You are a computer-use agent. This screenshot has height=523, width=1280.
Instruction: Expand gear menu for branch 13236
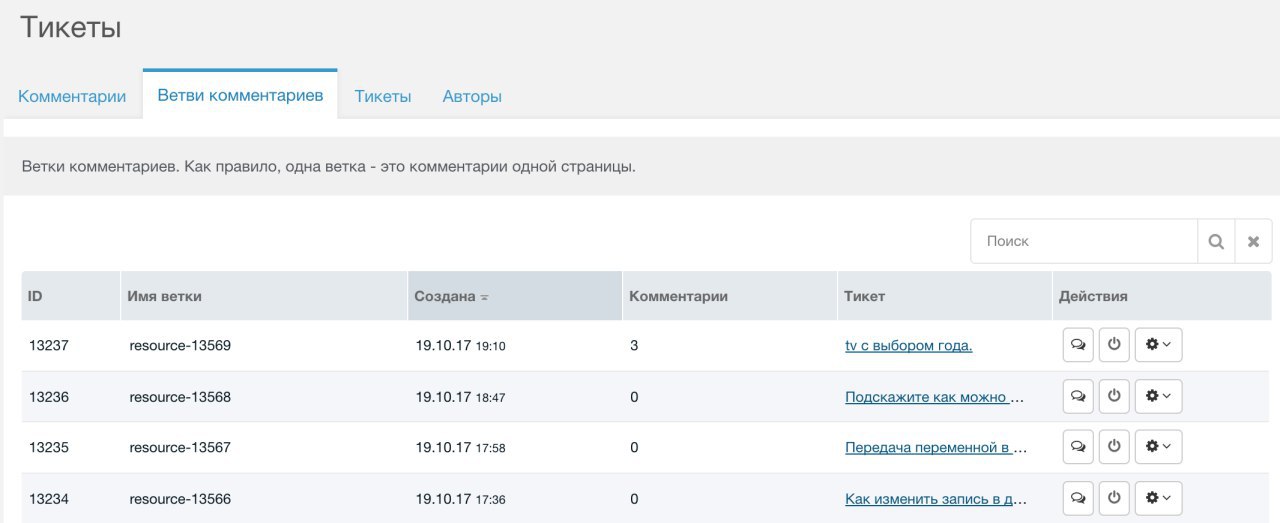[x=1158, y=396]
